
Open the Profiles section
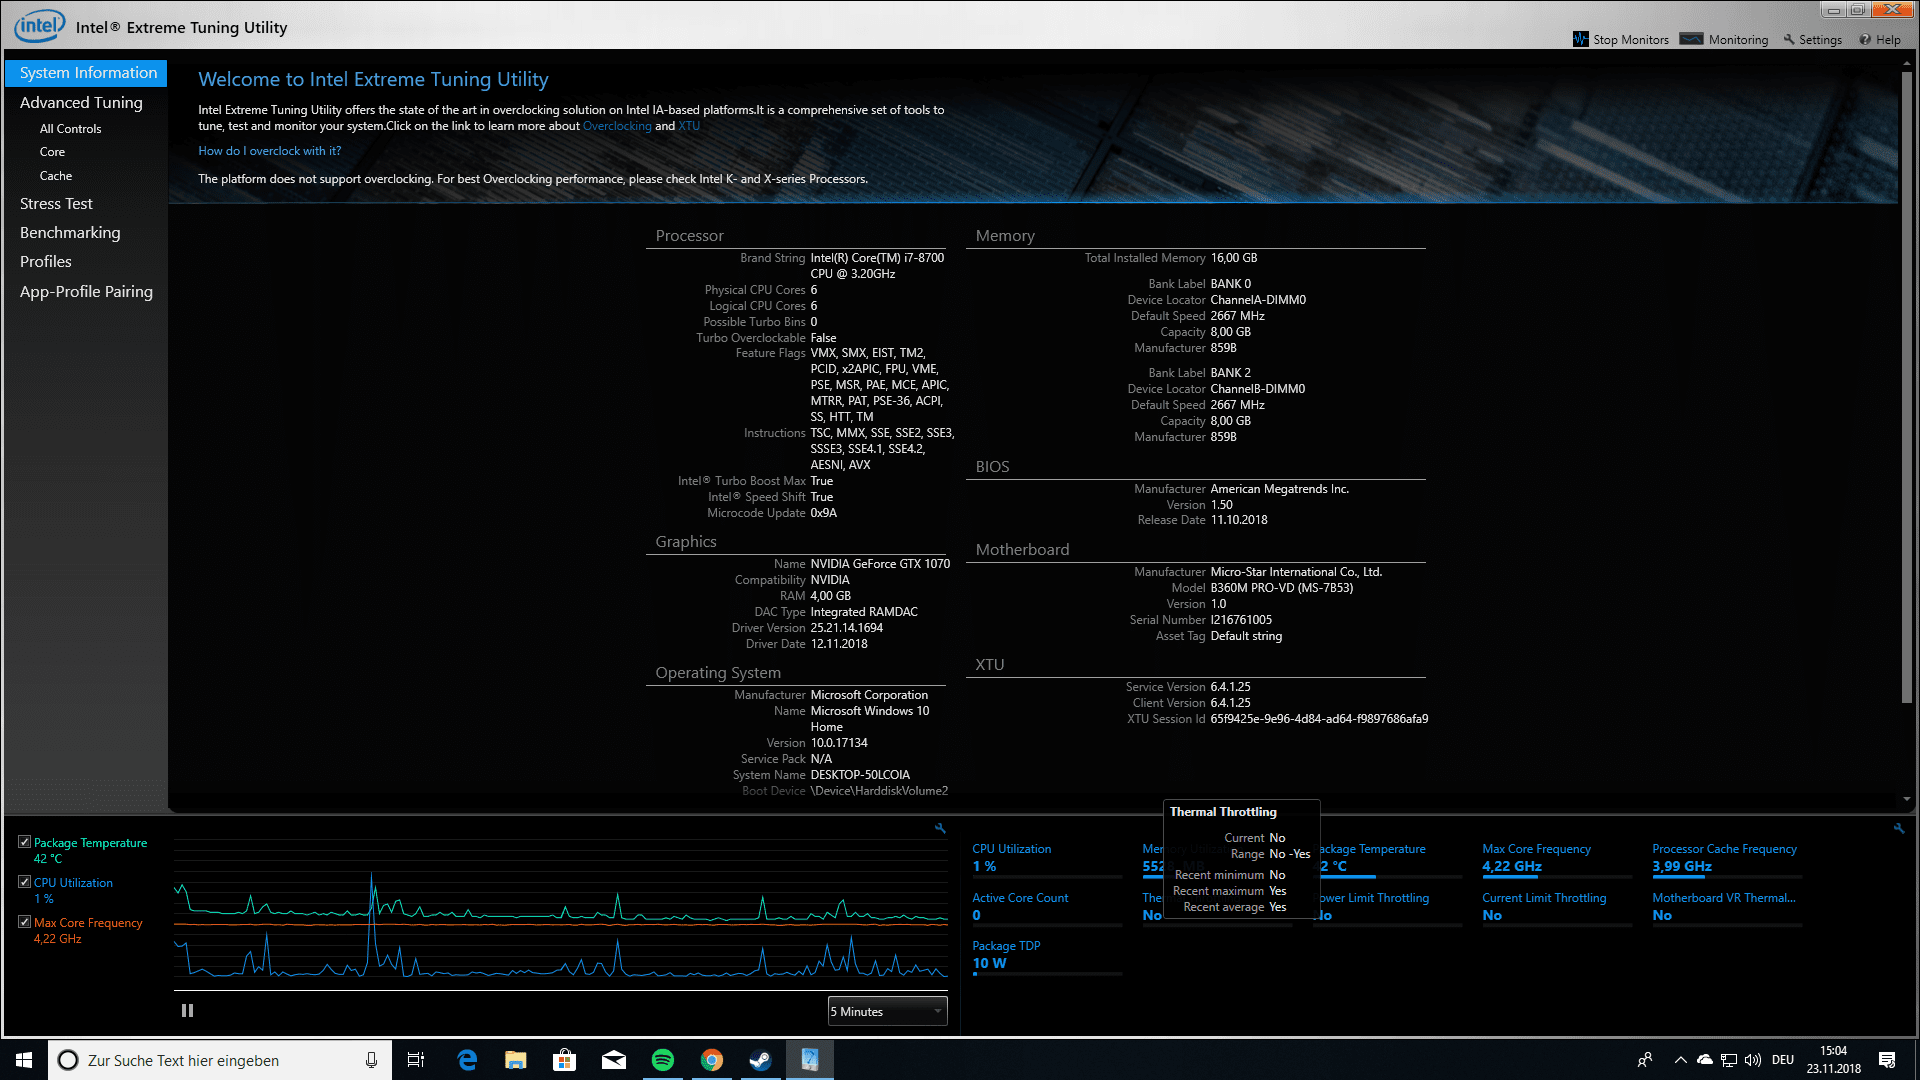pyautogui.click(x=46, y=261)
